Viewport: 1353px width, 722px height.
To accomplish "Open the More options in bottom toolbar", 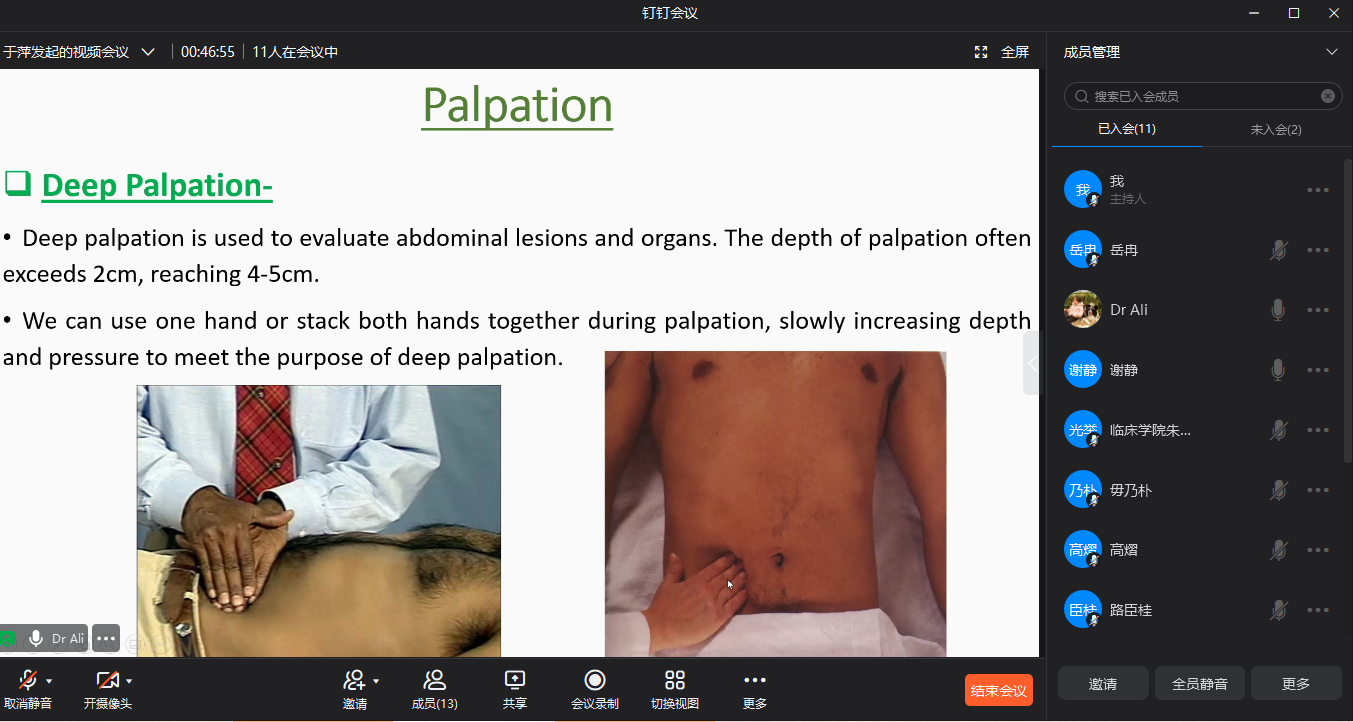I will (755, 681).
